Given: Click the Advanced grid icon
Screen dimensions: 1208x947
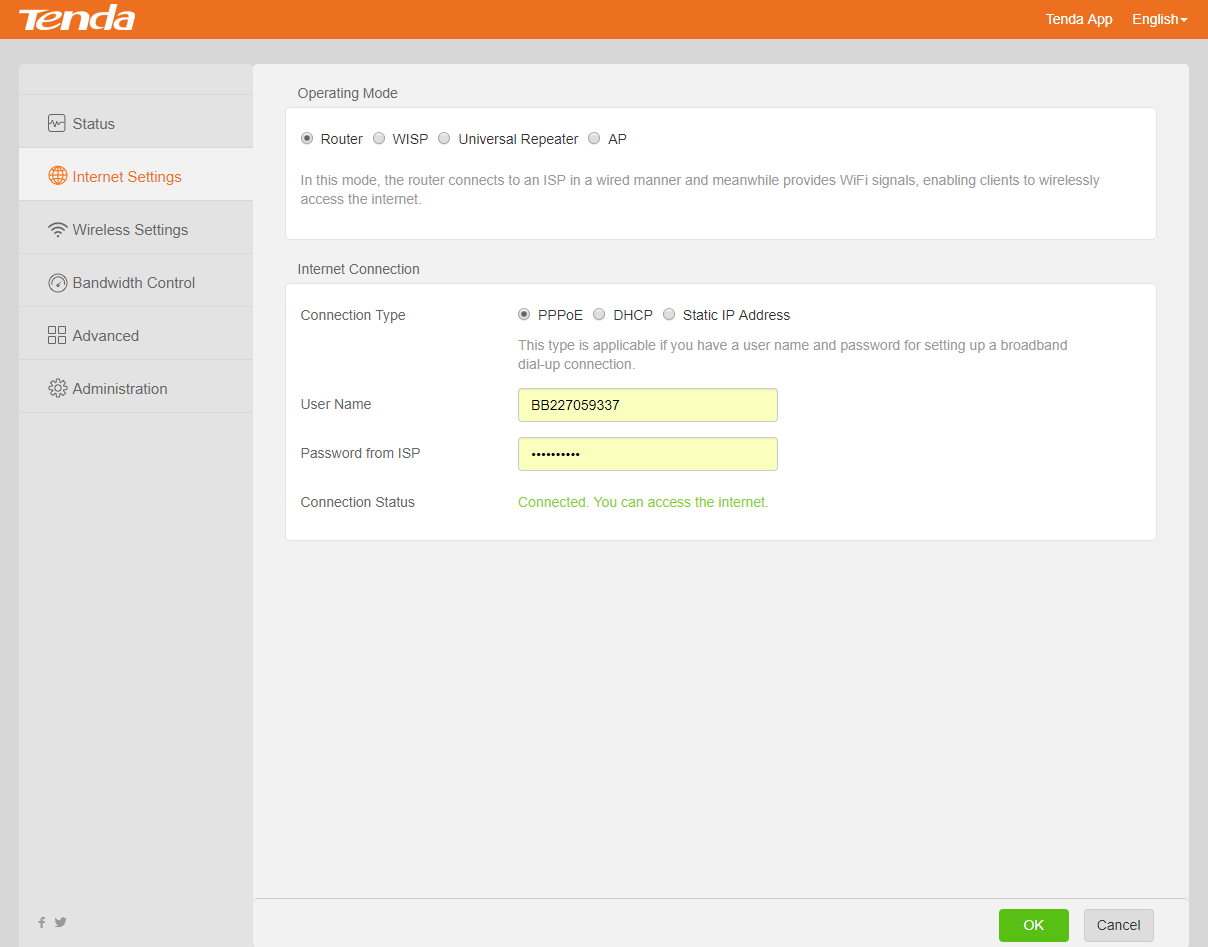Looking at the screenshot, I should (57, 336).
